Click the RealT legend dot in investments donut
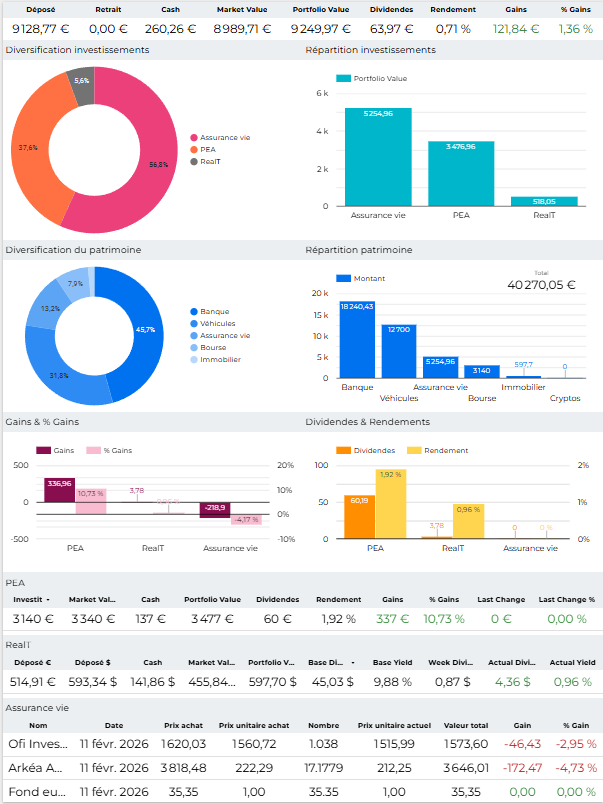The width and height of the screenshot is (603, 804). pyautogui.click(x=194, y=161)
